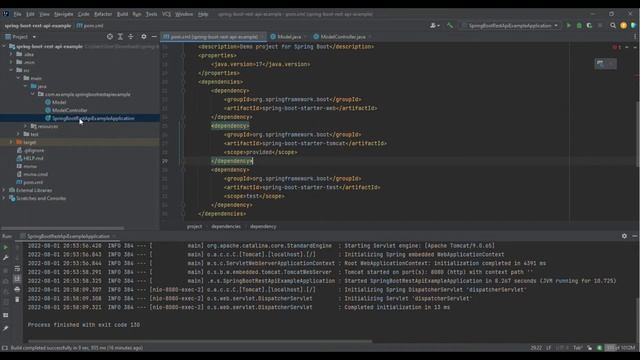Expand External Libraries node

pos(4,190)
